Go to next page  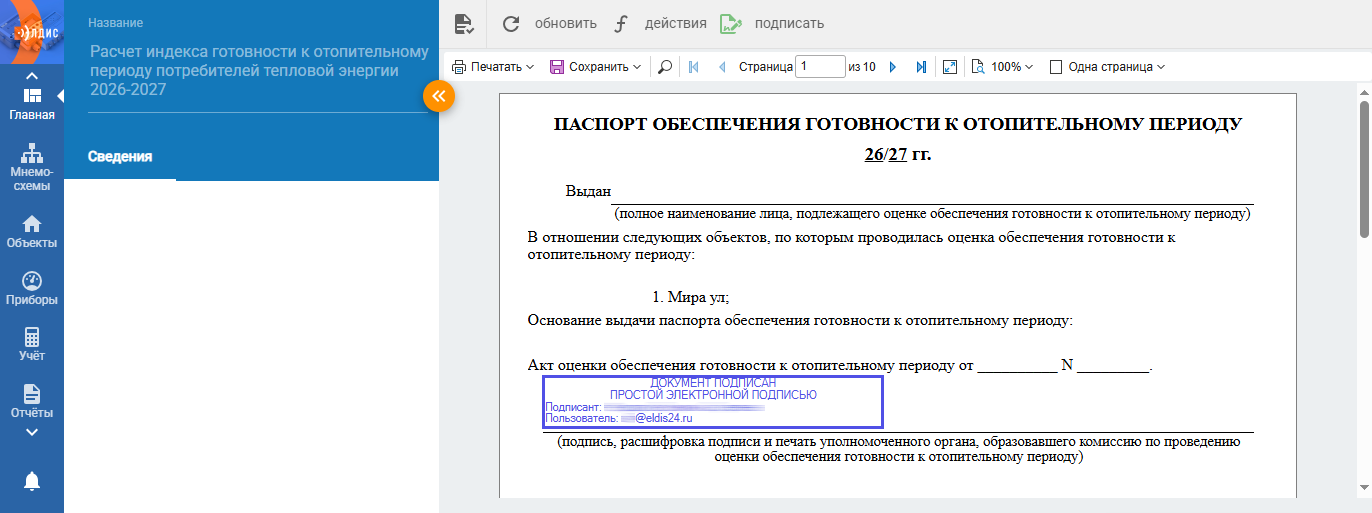coord(893,67)
